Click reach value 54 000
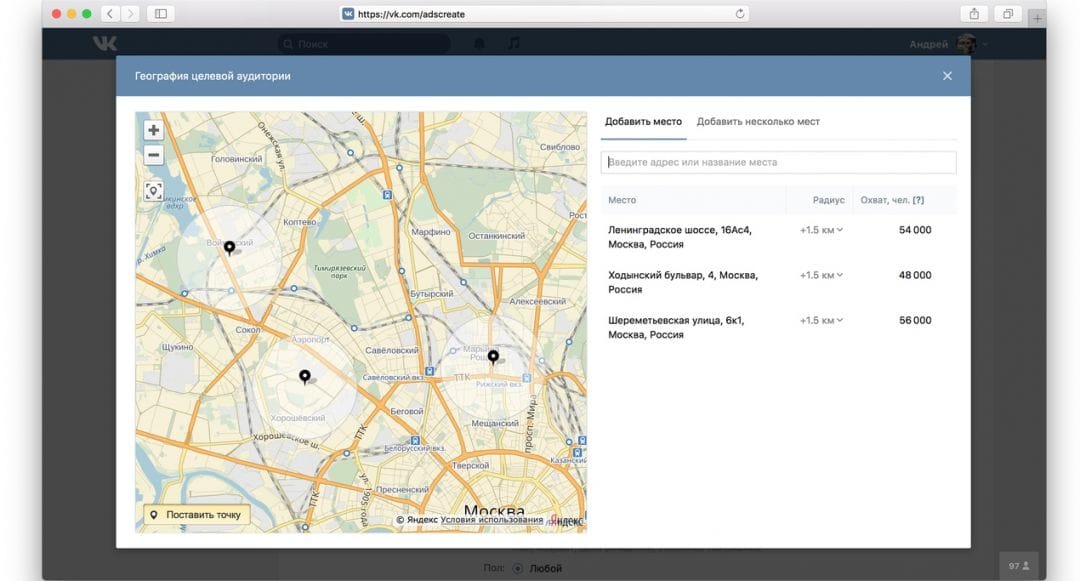The width and height of the screenshot is (1080, 581). [x=915, y=230]
